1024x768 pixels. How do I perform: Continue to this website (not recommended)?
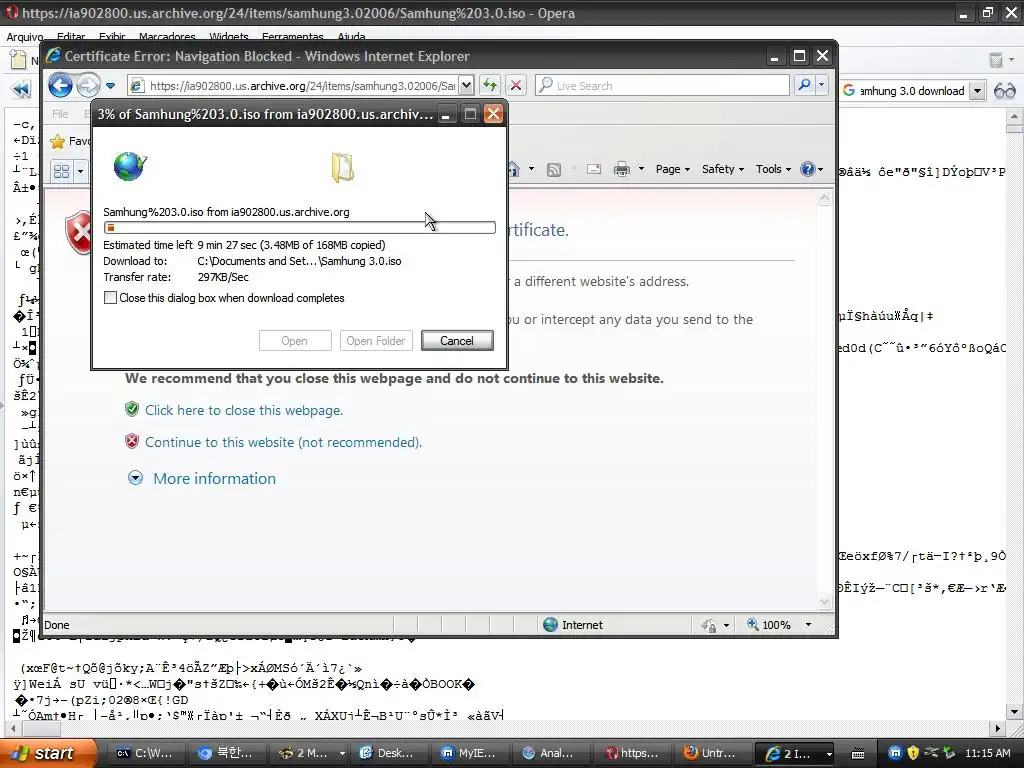pyautogui.click(x=283, y=442)
